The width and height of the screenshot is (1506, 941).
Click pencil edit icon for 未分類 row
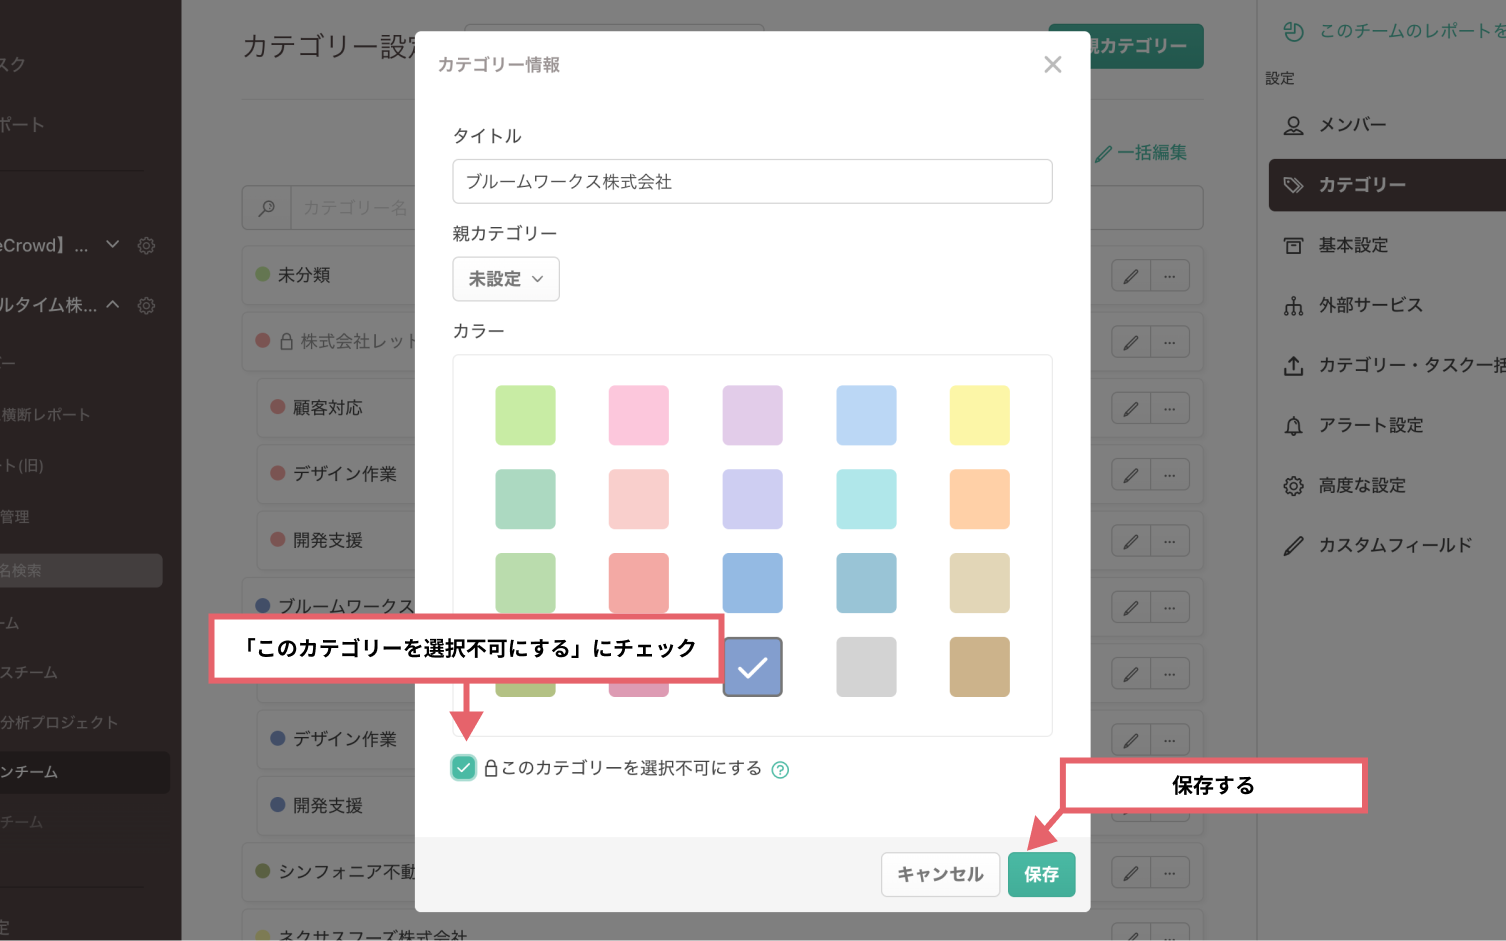click(1130, 276)
